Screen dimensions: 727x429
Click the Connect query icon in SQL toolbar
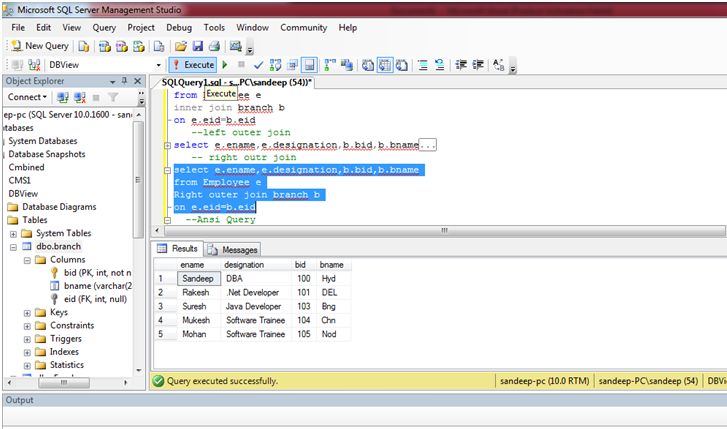coord(18,65)
